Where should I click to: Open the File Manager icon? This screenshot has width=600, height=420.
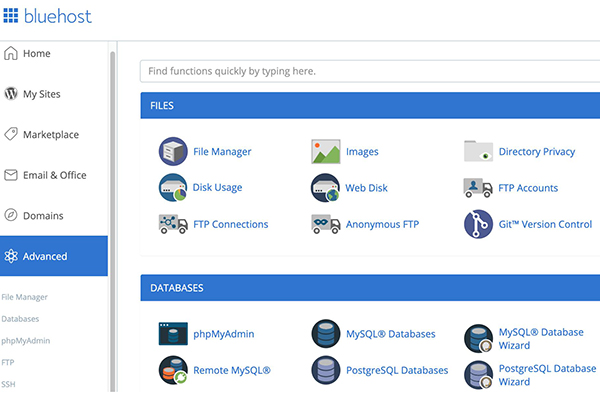(x=173, y=152)
